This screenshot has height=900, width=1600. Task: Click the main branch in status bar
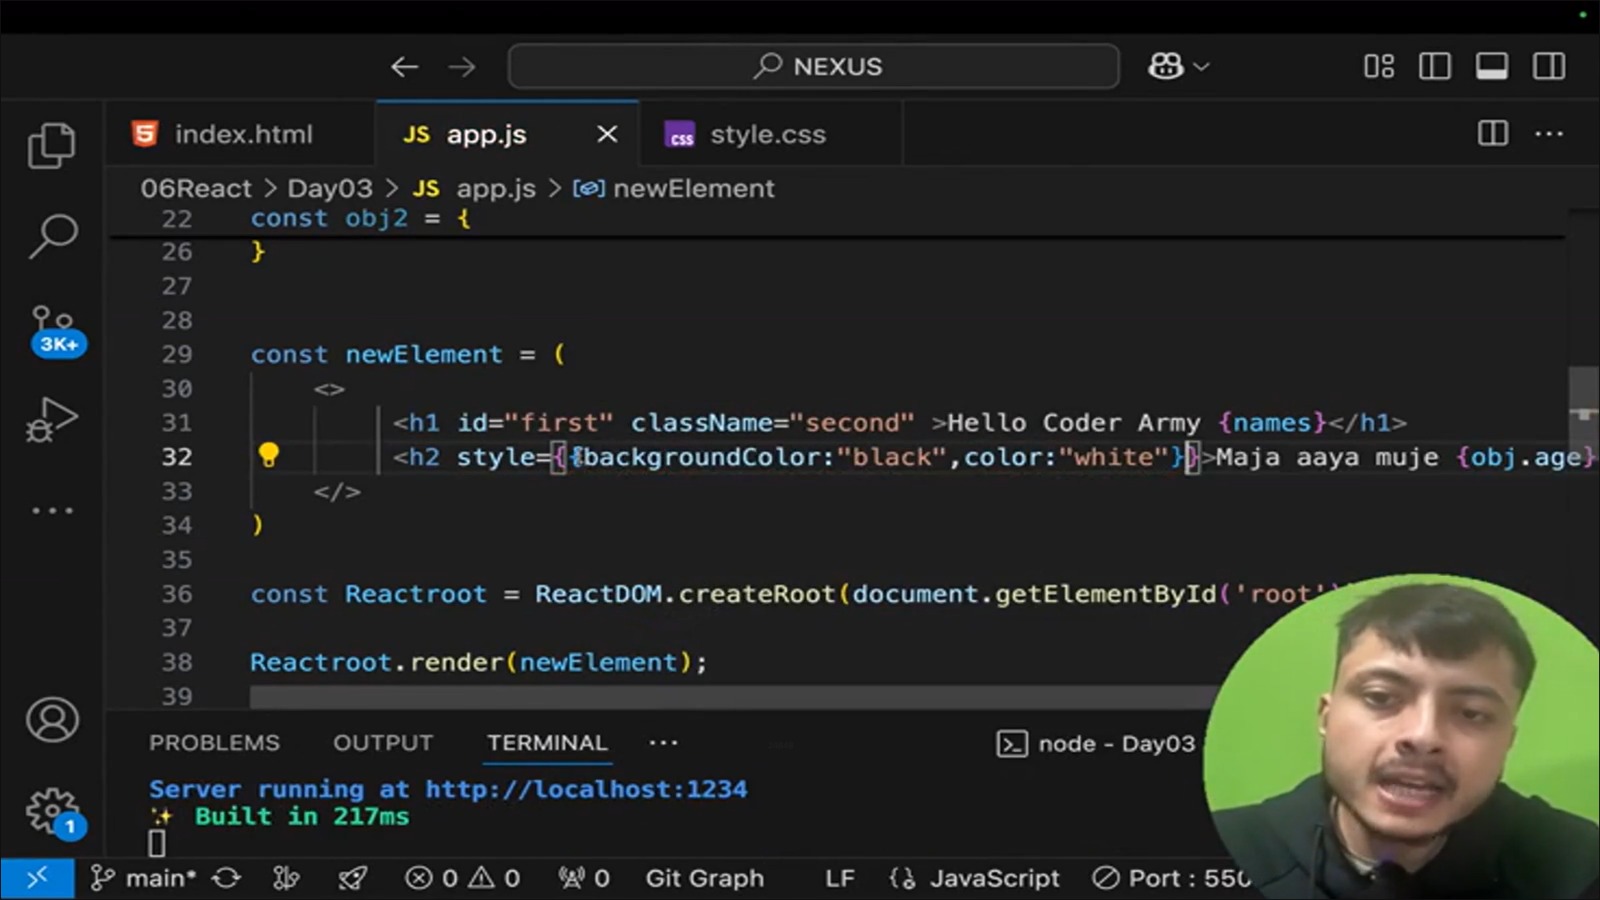click(x=144, y=878)
